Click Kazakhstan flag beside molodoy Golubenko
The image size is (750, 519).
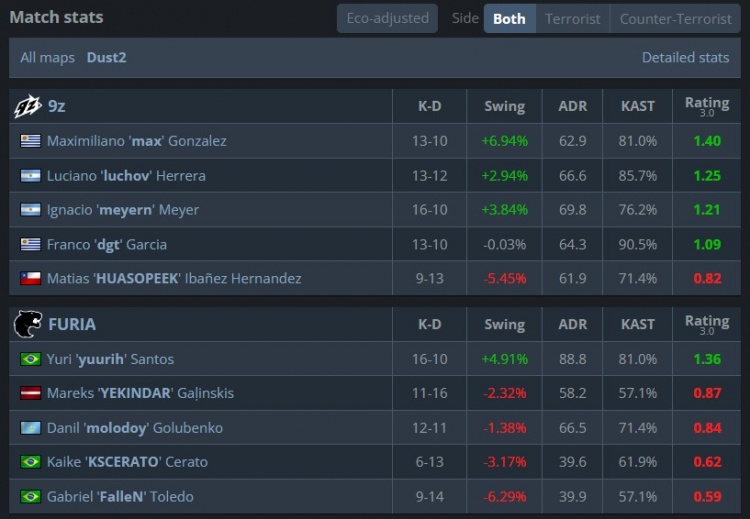[x=31, y=428]
